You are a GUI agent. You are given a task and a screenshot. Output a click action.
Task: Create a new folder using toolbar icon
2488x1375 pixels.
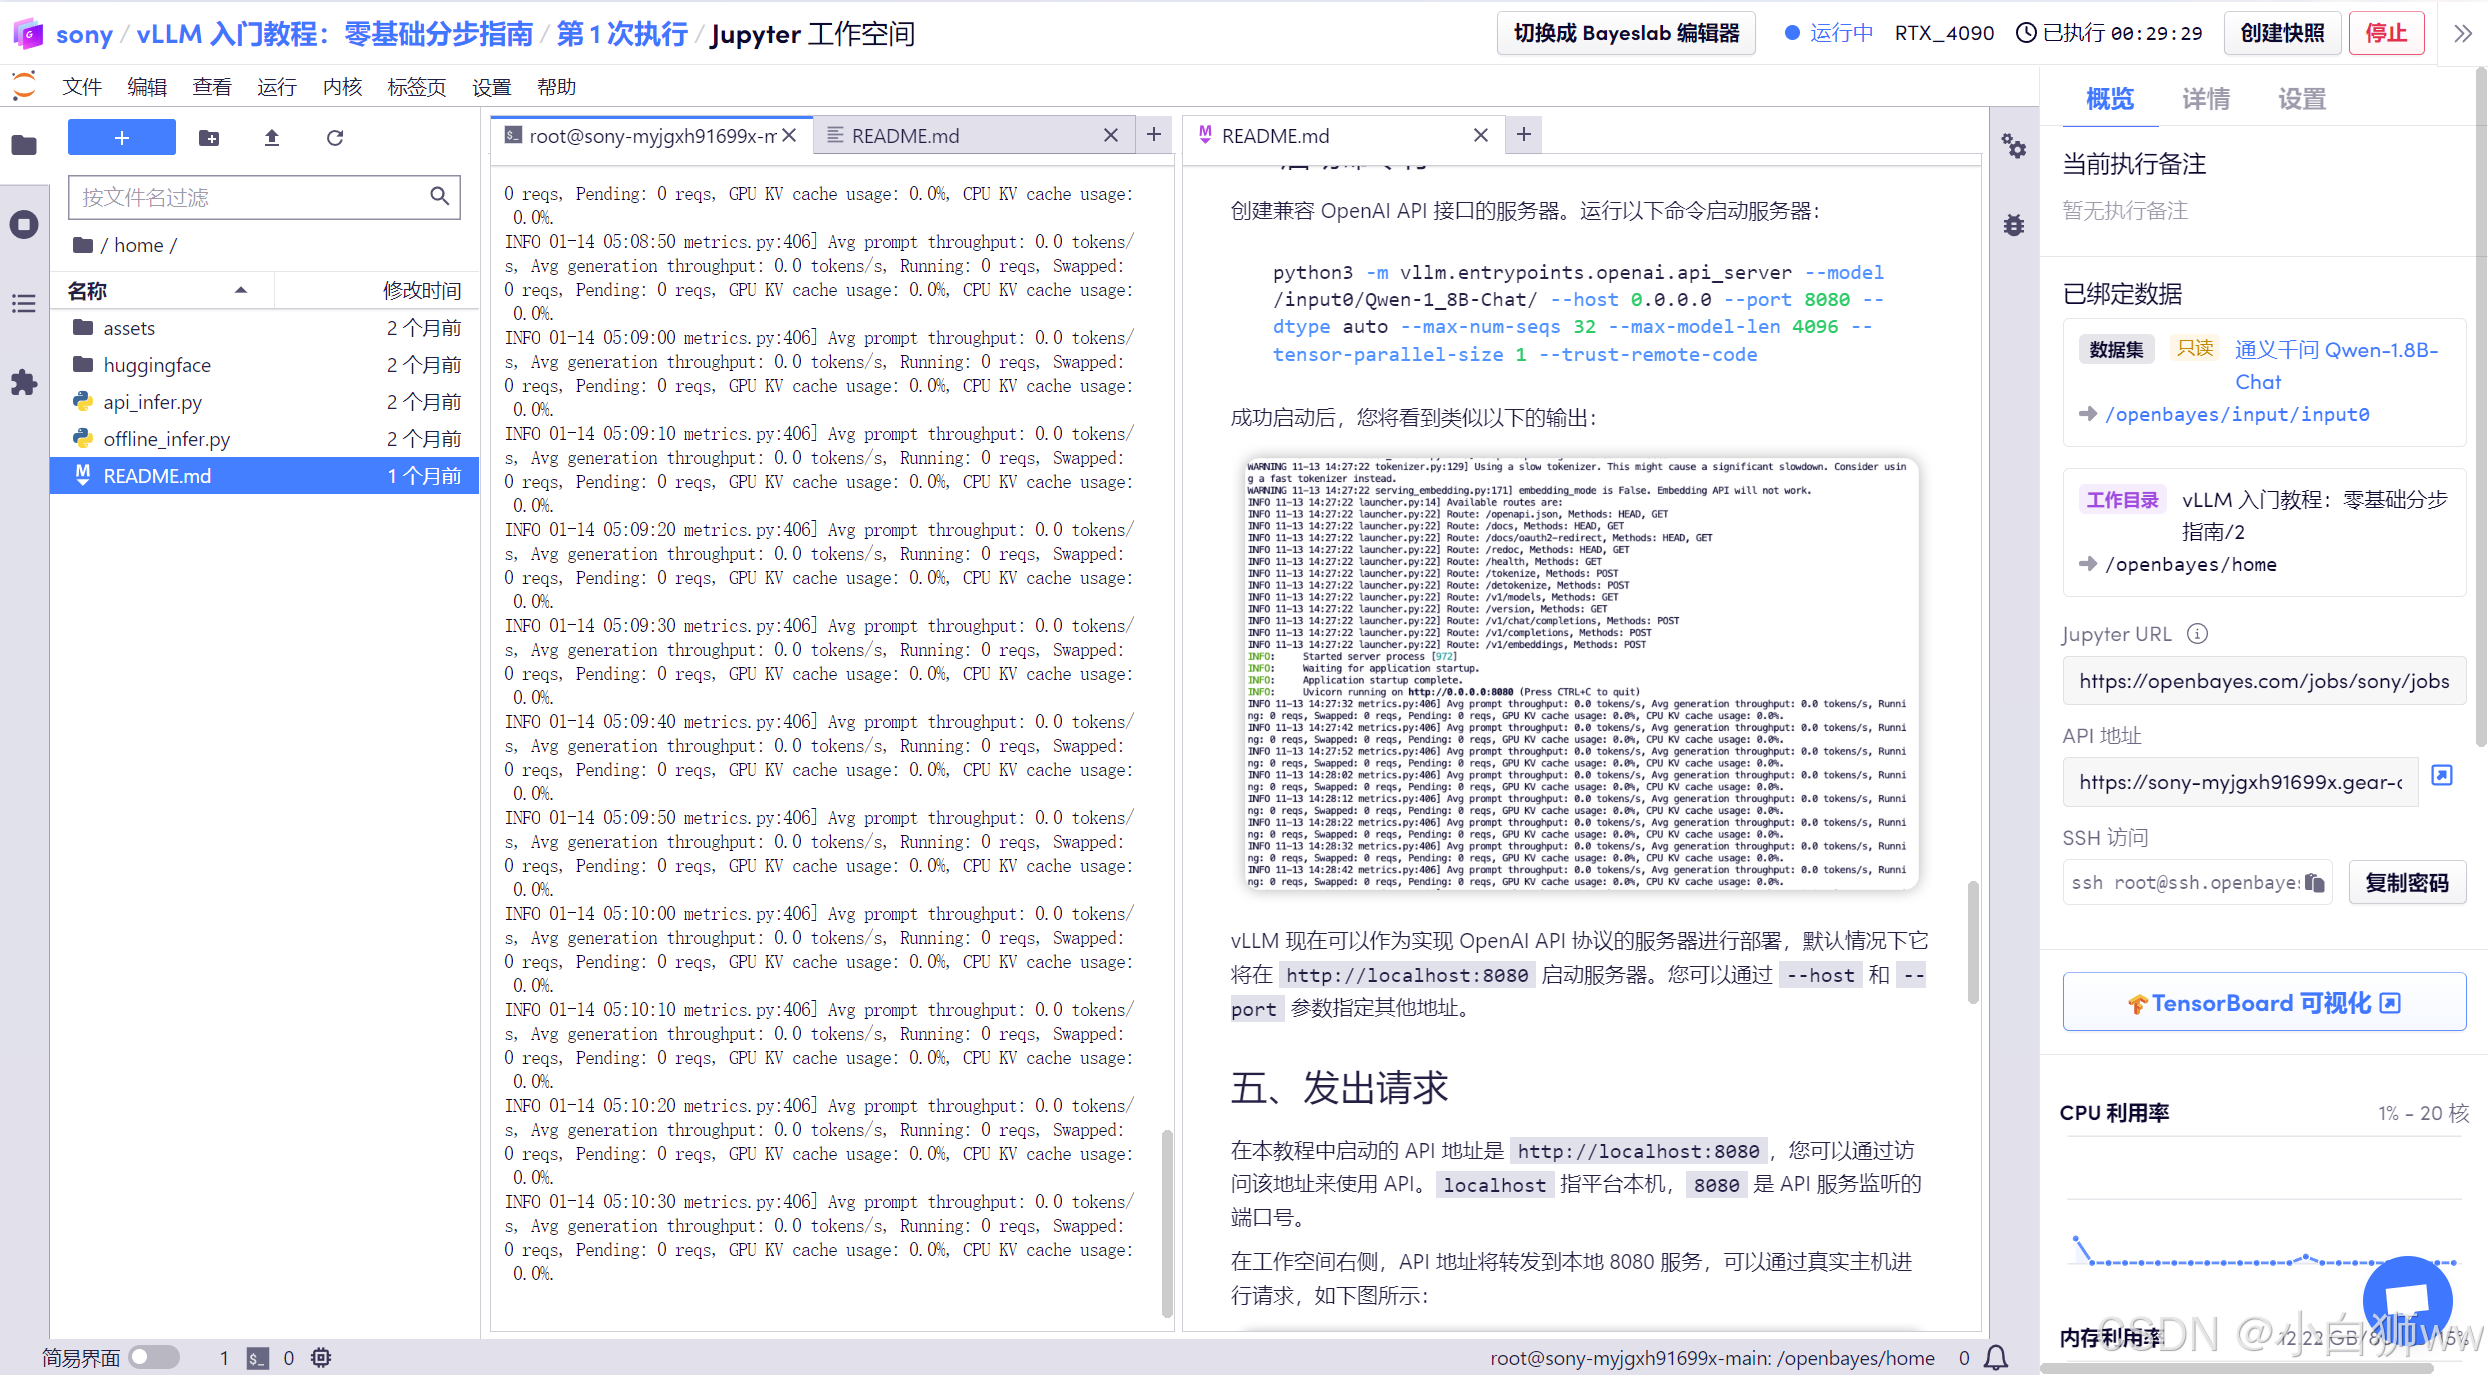[209, 138]
